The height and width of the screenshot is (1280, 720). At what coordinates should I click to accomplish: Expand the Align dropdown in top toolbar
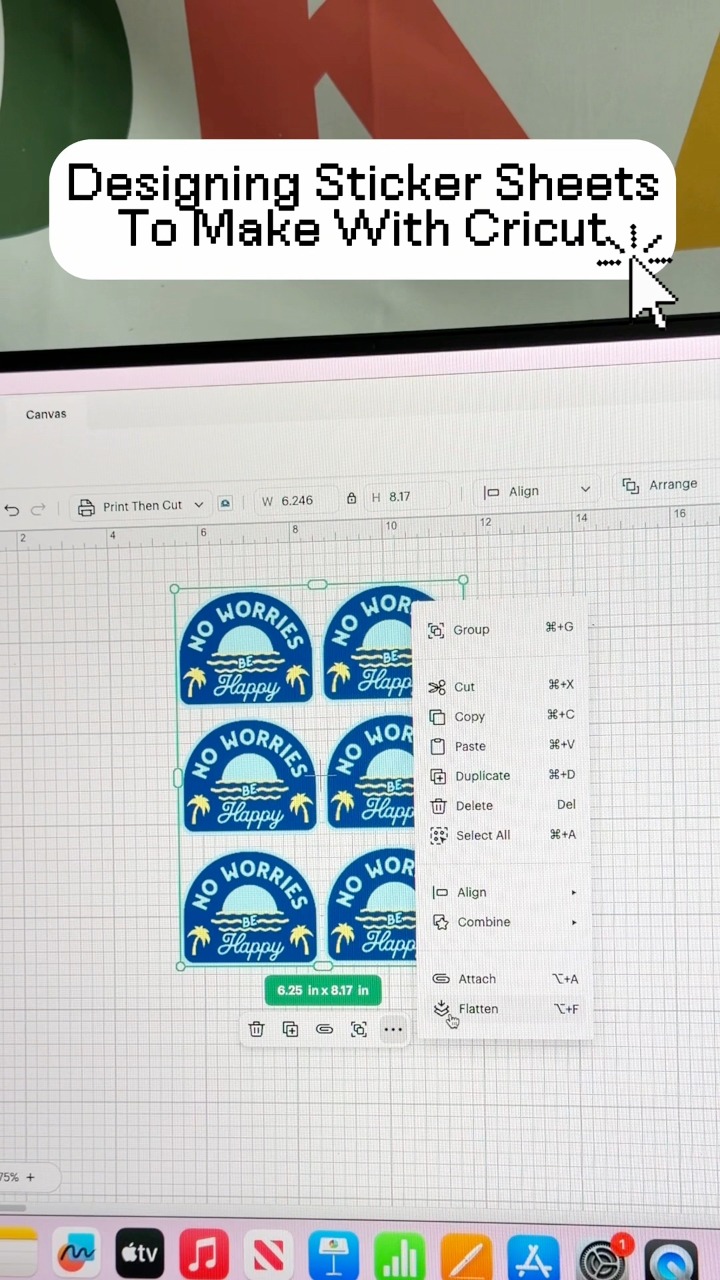[537, 491]
